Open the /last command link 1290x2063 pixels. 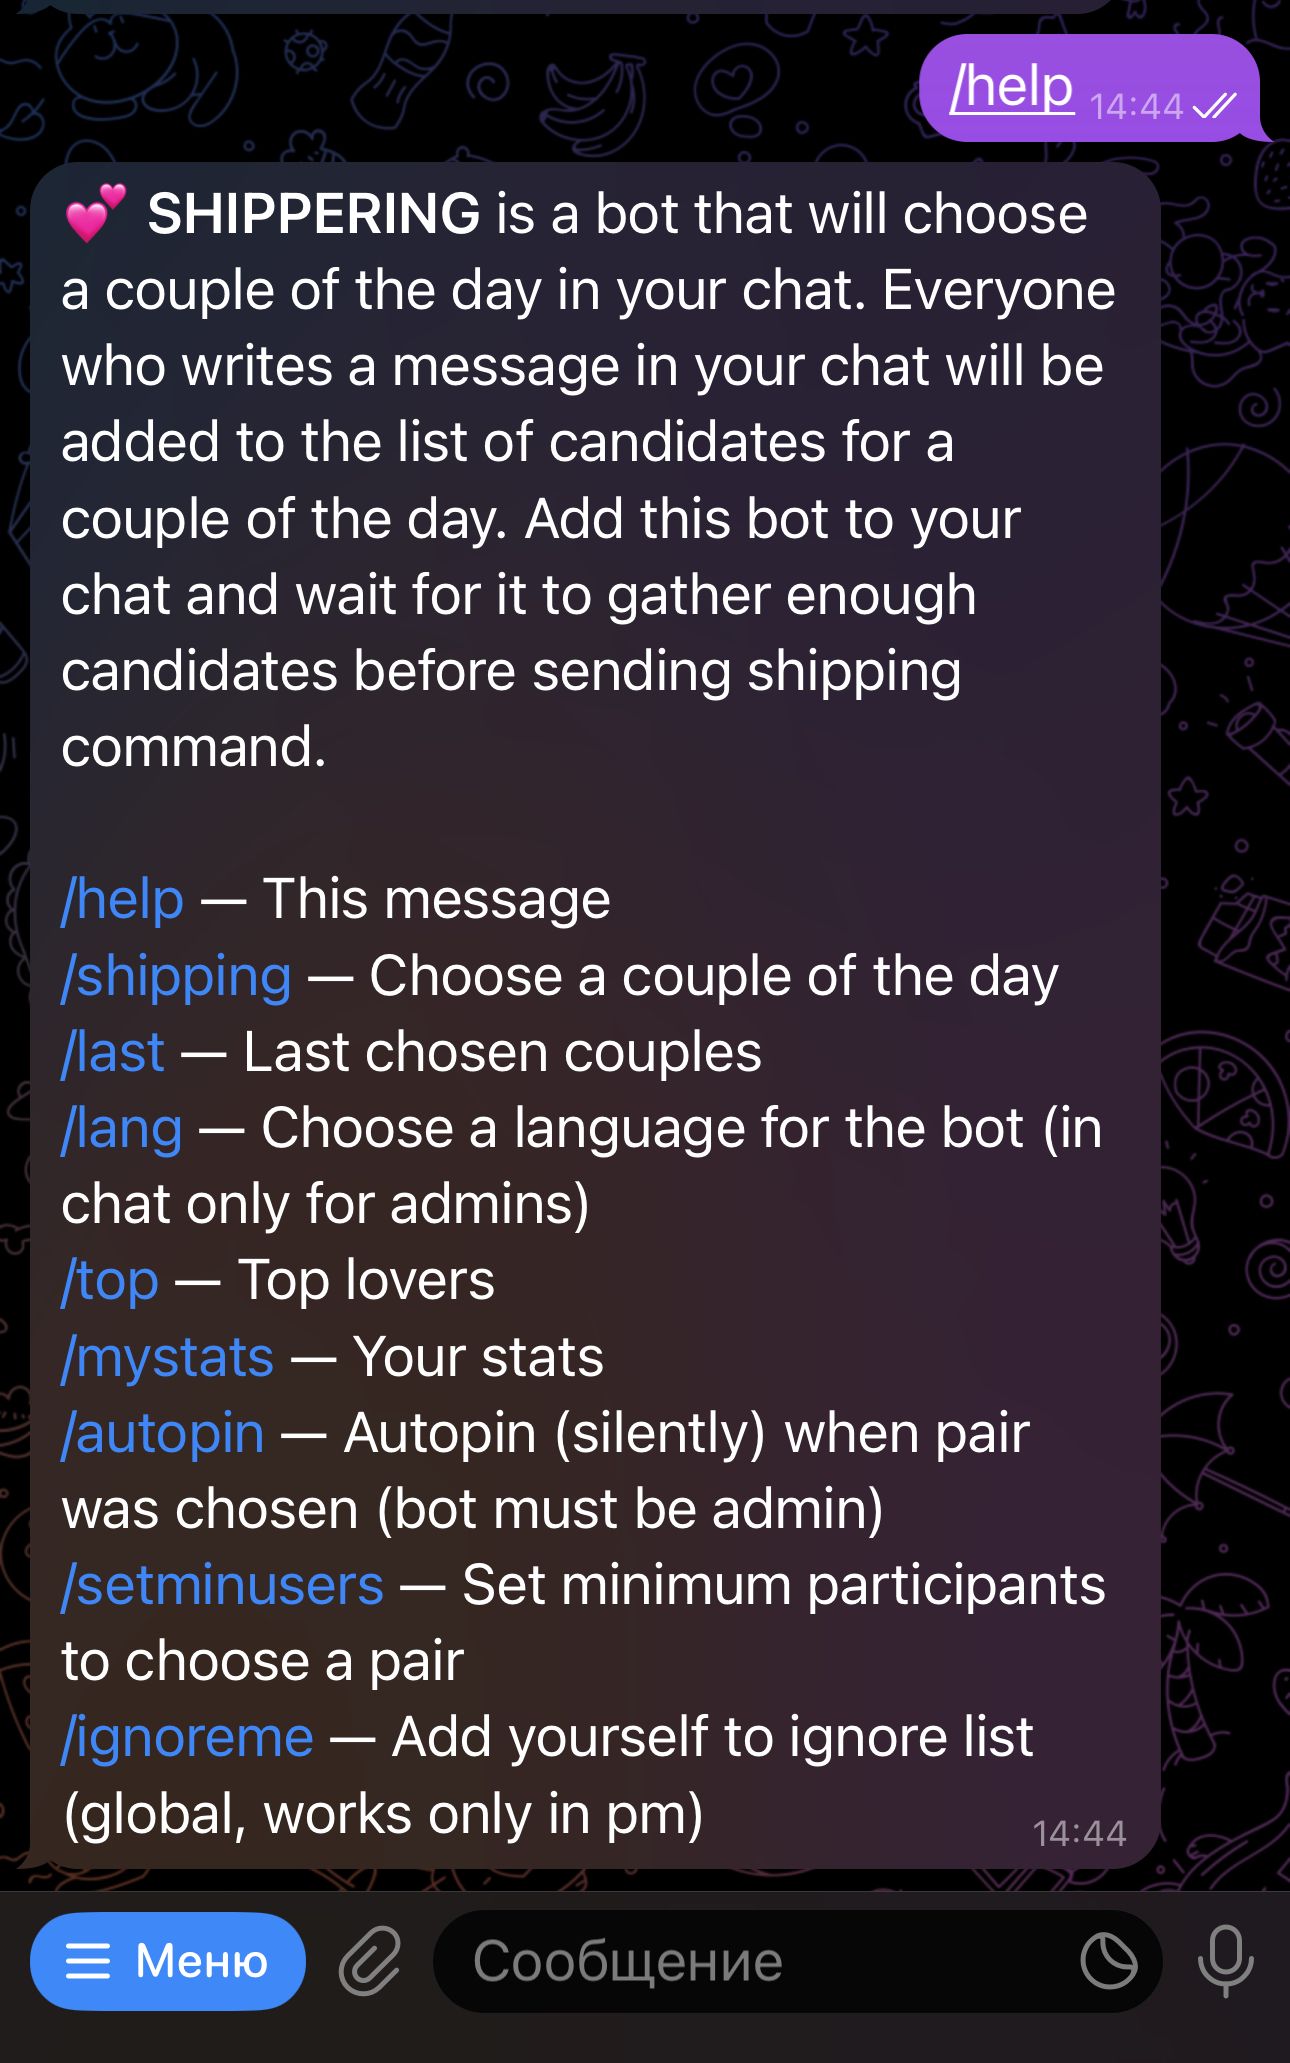click(113, 1051)
